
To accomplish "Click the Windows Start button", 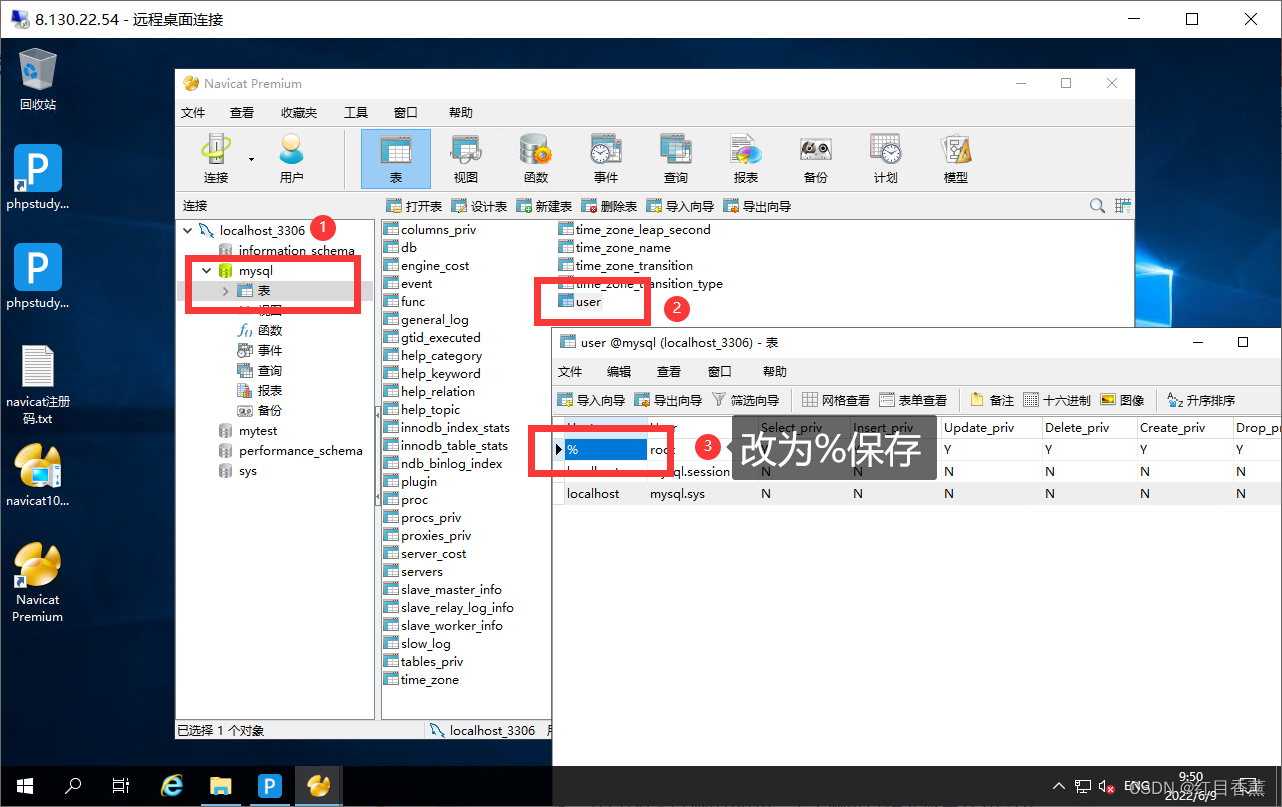I will 24,786.
